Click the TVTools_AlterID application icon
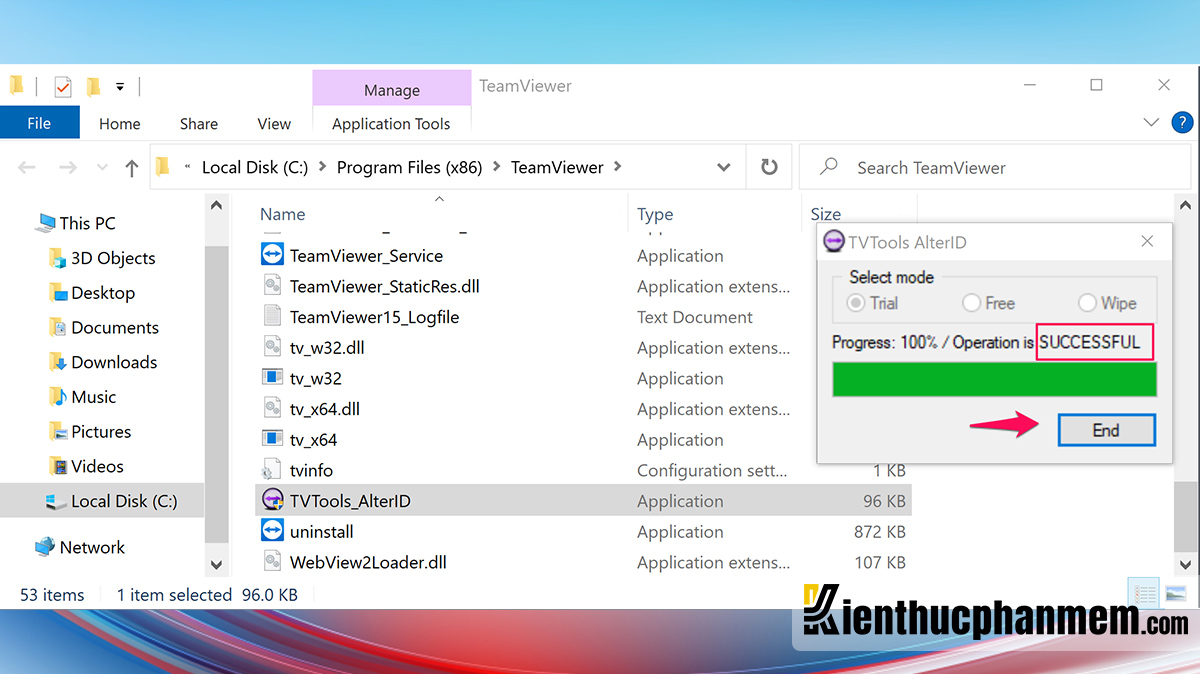 tap(272, 500)
